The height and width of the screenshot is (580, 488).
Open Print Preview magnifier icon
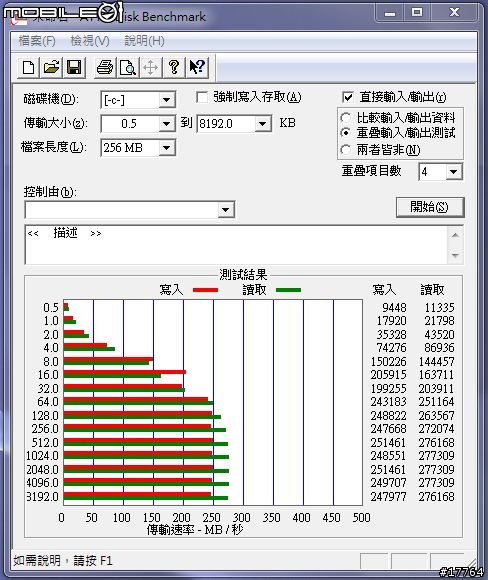(128, 68)
